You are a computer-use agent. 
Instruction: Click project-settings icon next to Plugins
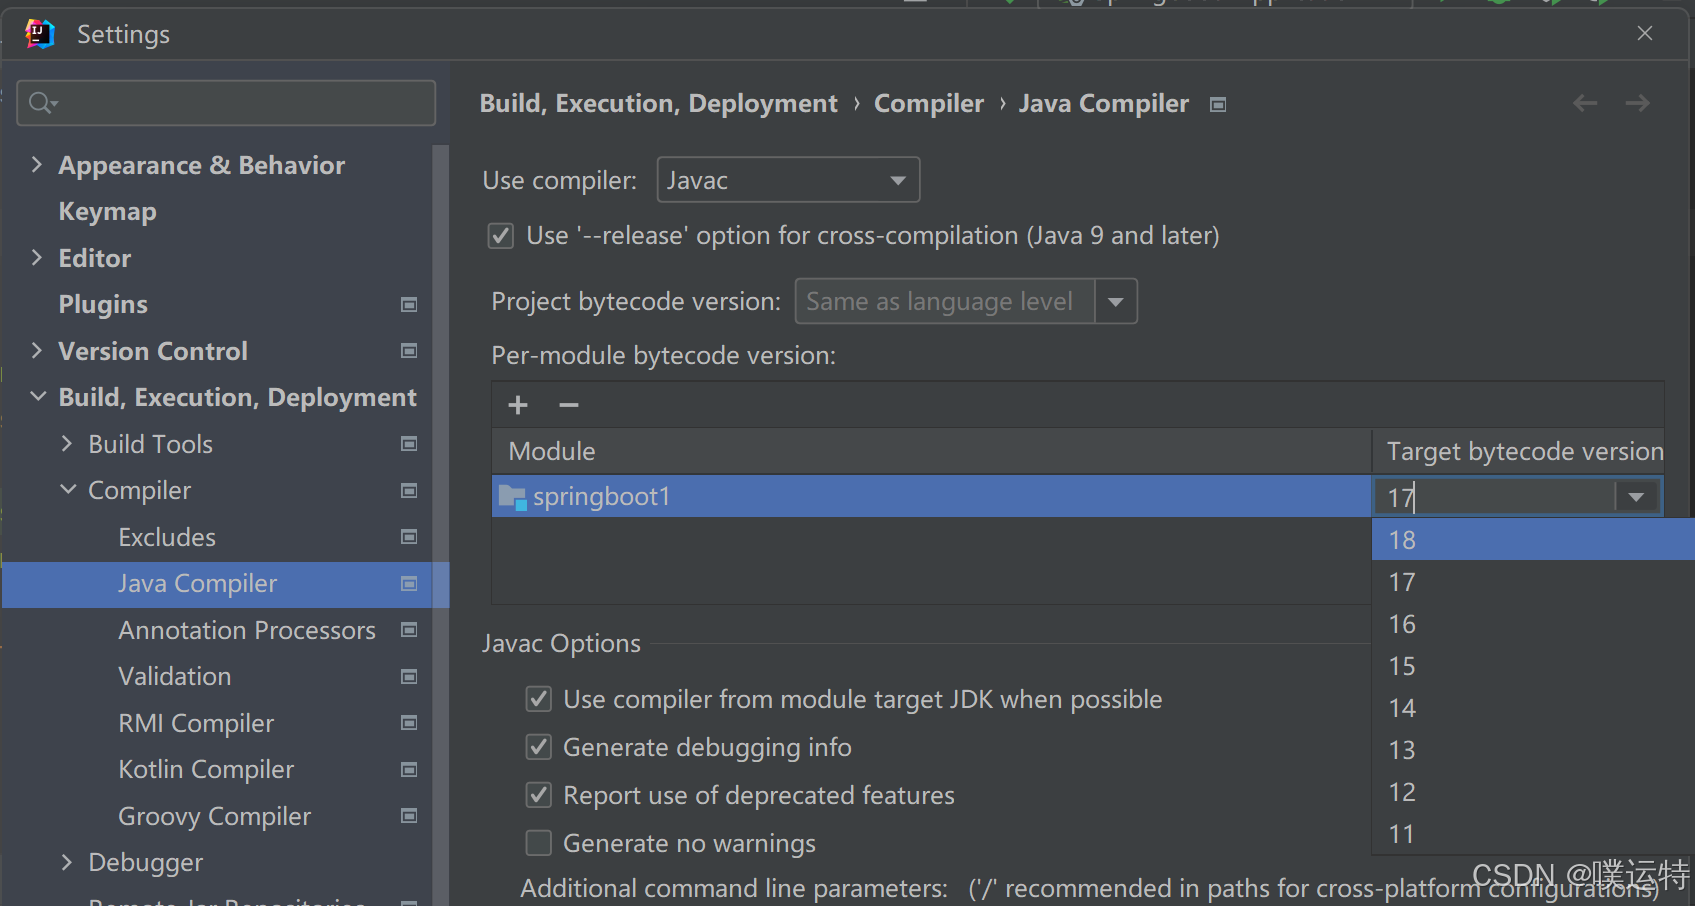409,304
